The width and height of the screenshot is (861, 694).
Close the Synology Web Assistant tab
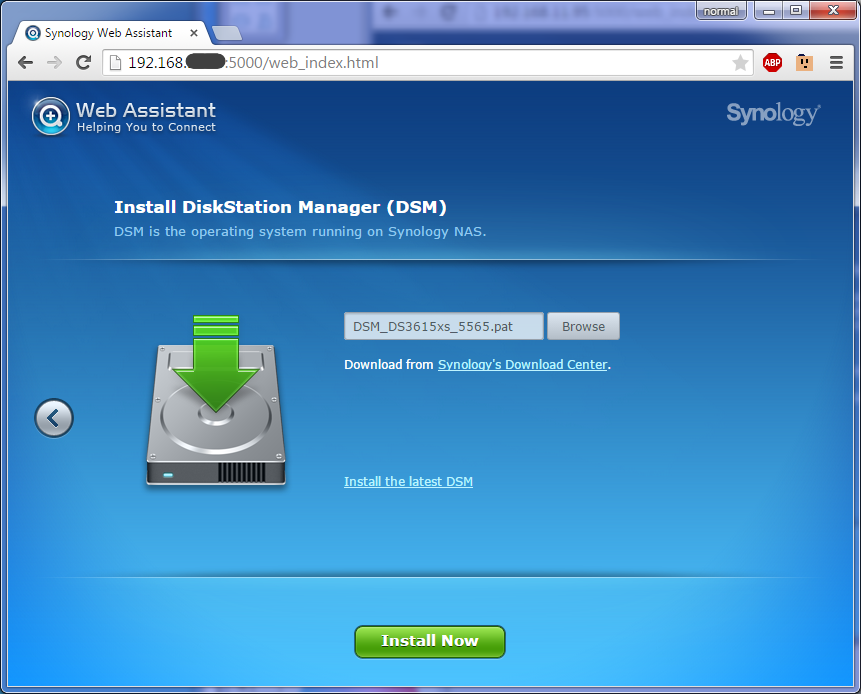(x=195, y=32)
